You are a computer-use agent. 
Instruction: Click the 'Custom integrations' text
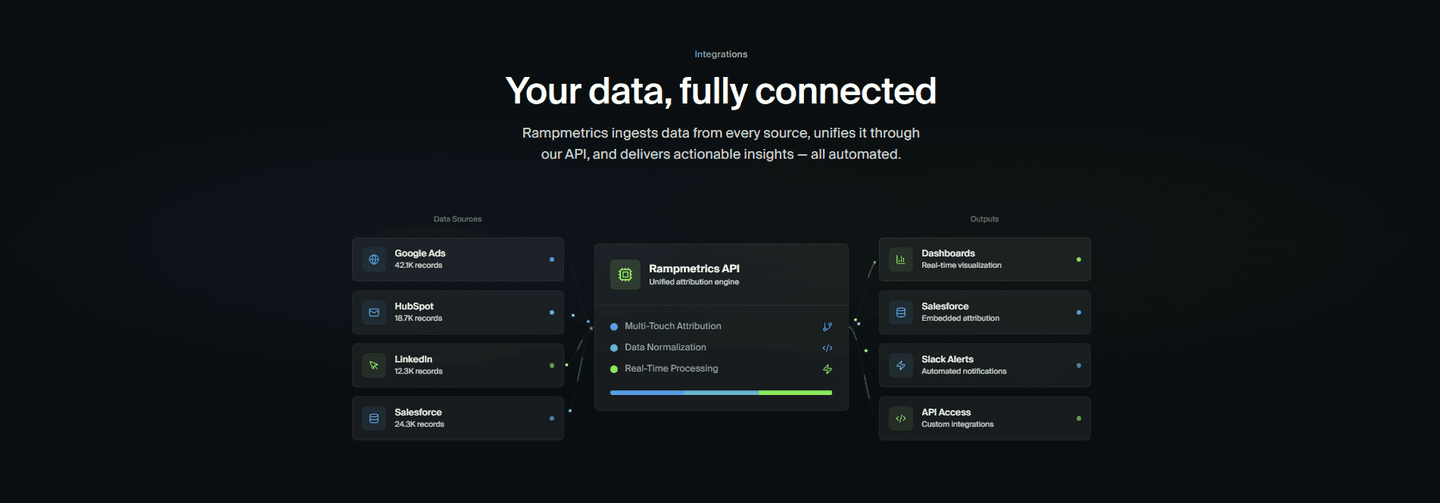tap(957, 424)
